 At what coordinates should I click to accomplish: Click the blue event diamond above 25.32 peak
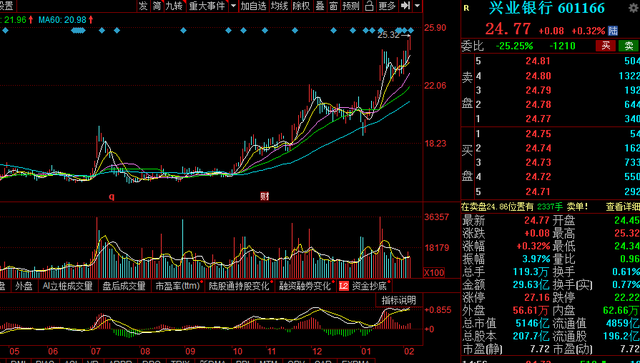click(411, 31)
